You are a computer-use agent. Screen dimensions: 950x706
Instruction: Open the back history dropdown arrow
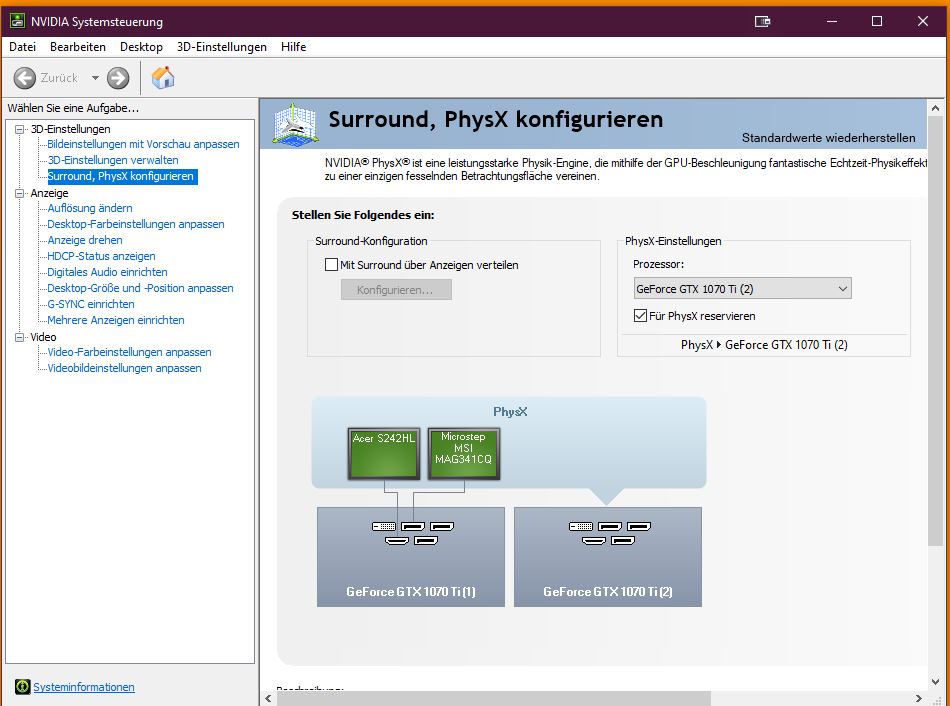[95, 78]
